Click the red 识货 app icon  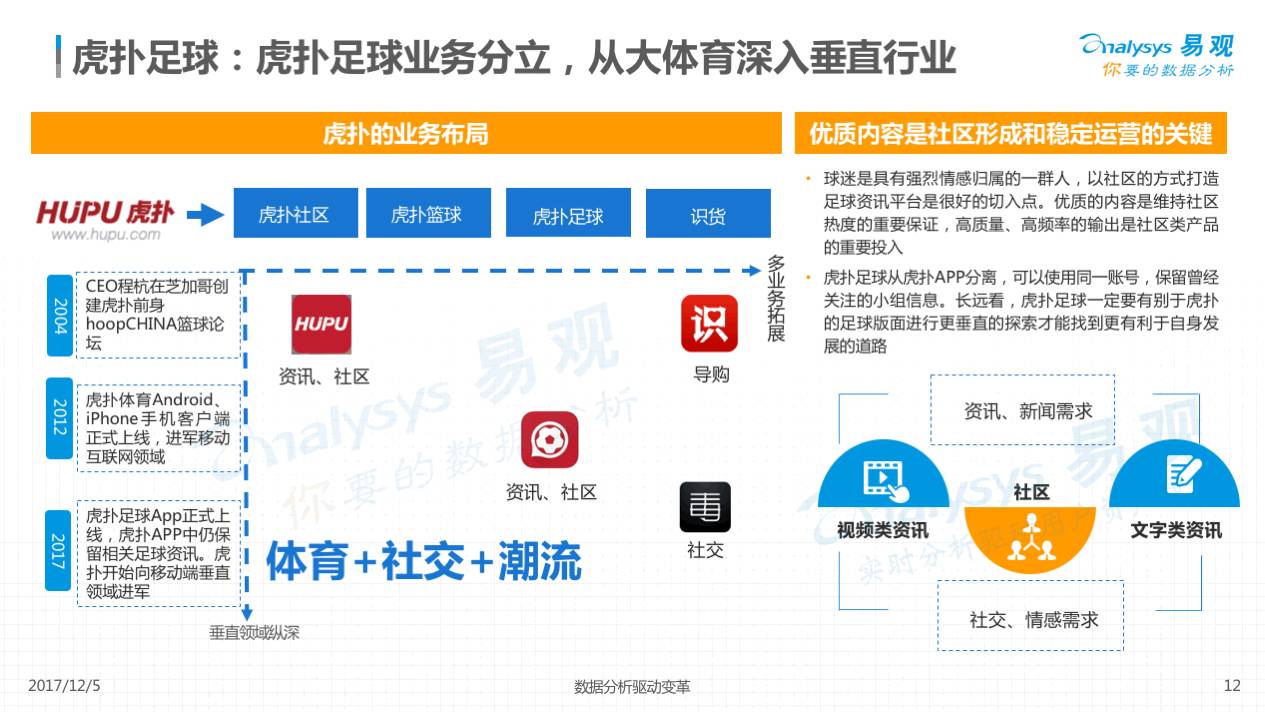click(709, 323)
